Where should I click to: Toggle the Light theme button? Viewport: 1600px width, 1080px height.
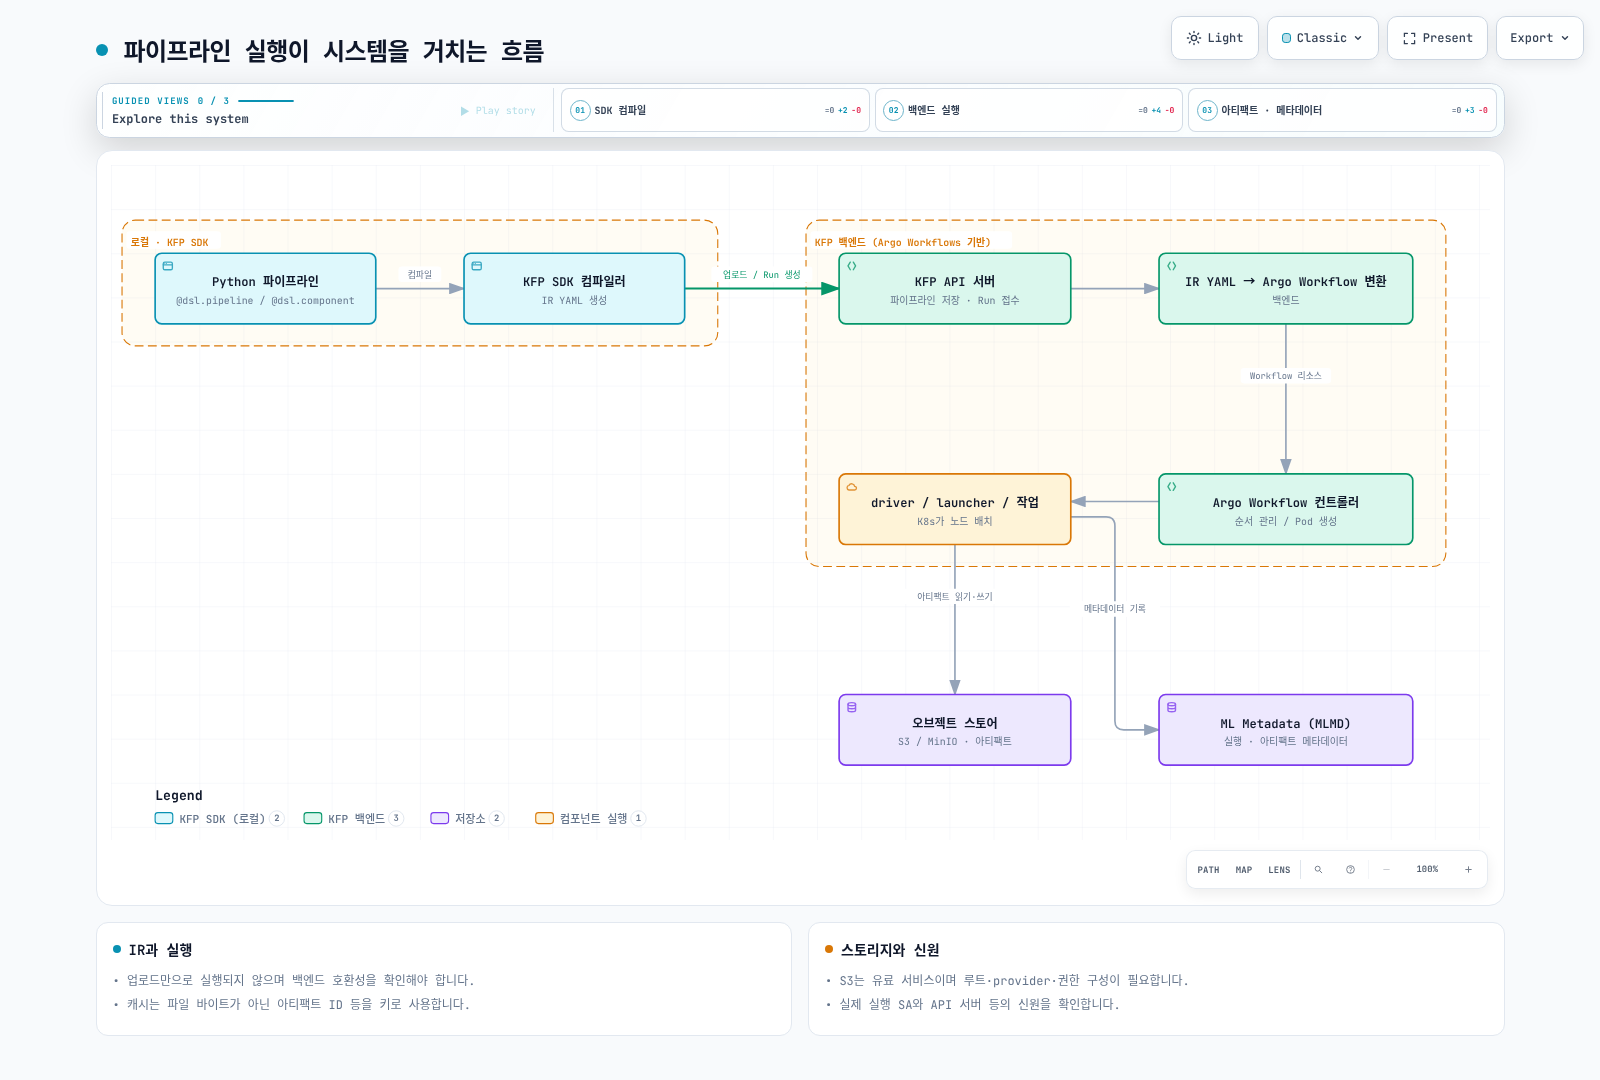[x=1215, y=38]
